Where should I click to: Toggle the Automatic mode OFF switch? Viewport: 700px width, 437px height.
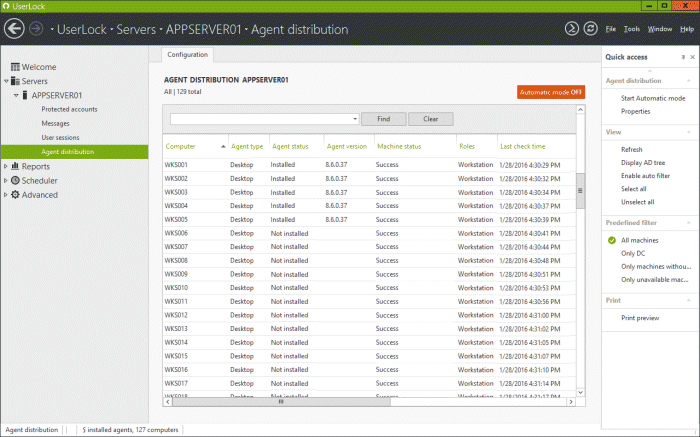coord(551,92)
